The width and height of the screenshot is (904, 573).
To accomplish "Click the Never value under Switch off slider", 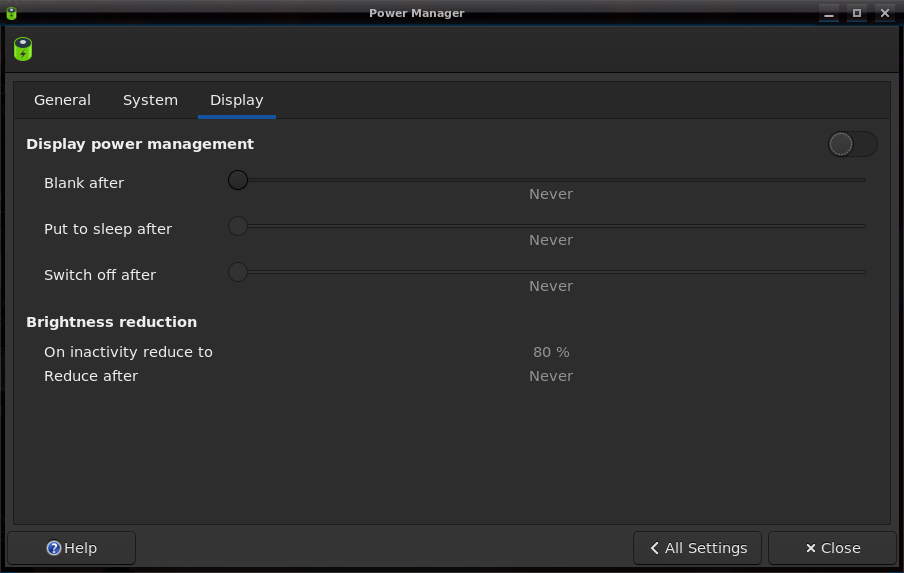I will tap(551, 286).
